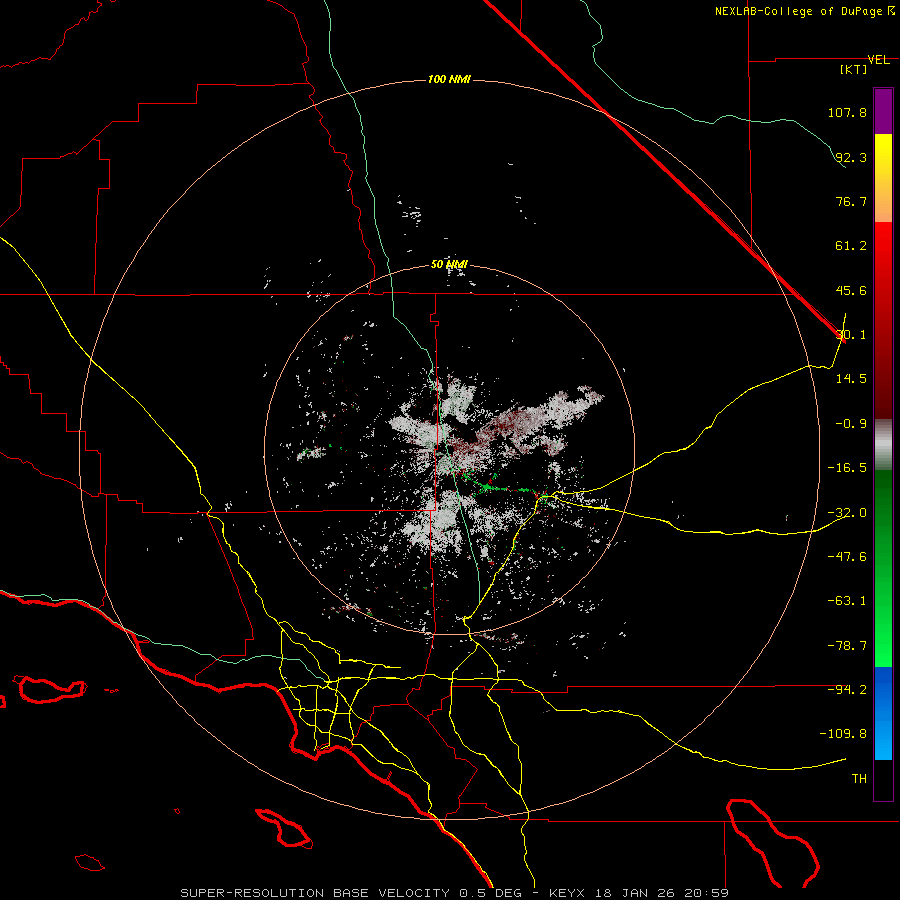This screenshot has width=900, height=900.
Task: Pick the black TH segment of color bar
Action: point(883,780)
